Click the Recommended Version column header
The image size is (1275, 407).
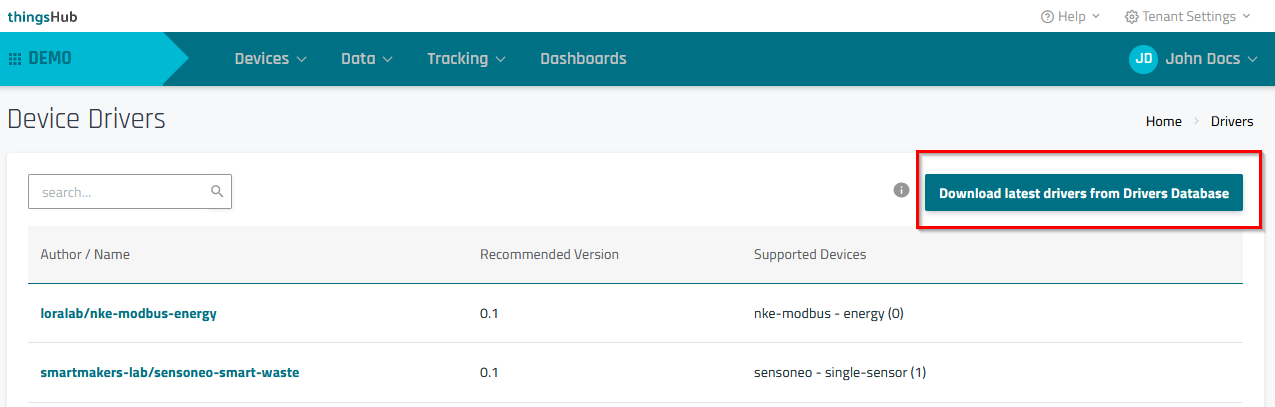(549, 254)
